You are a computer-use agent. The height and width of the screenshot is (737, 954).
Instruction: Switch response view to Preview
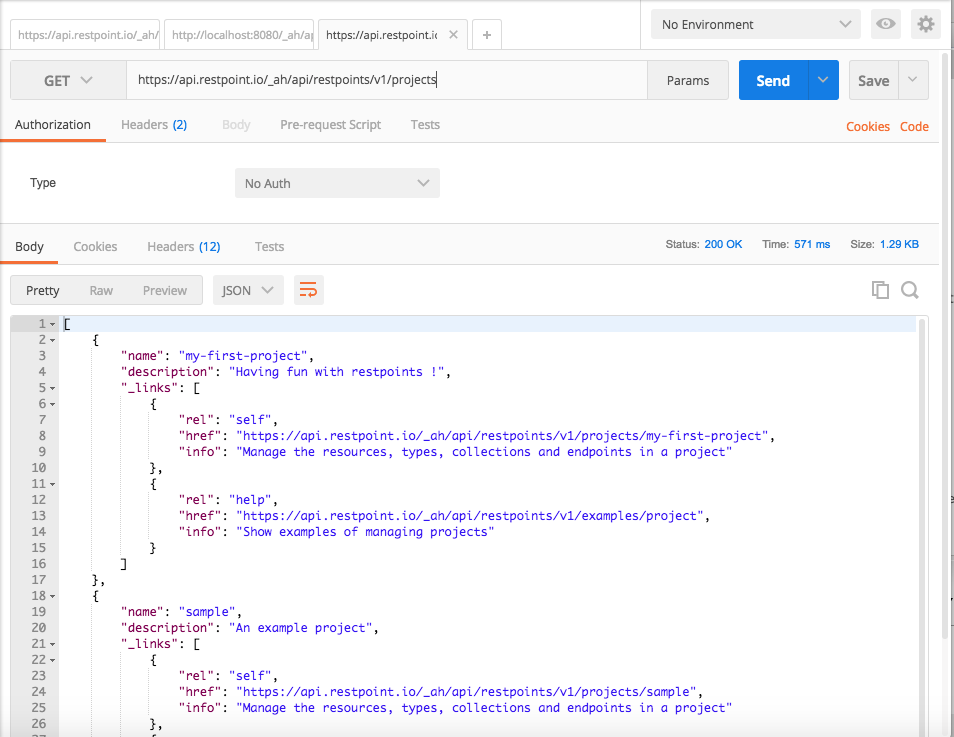coord(165,290)
